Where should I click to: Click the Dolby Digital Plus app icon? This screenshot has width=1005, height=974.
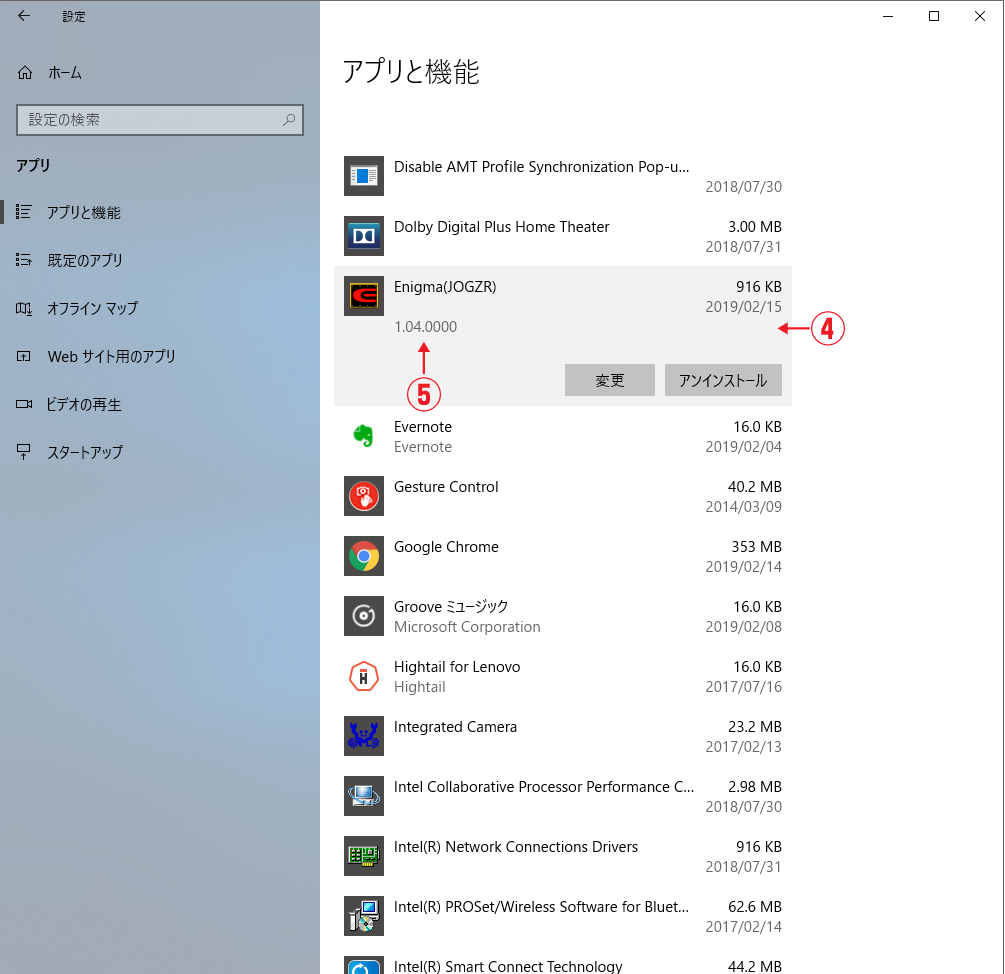(363, 236)
